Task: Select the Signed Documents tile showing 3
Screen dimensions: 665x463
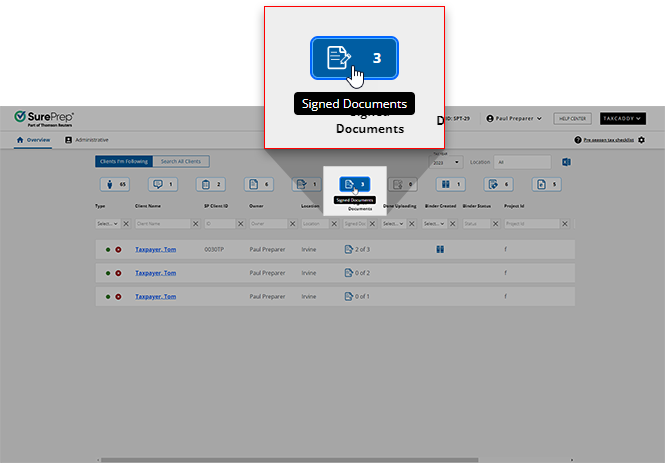Action: tap(355, 184)
